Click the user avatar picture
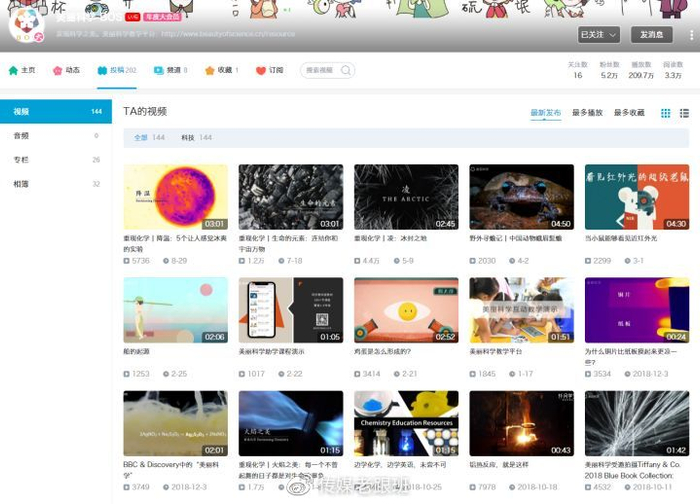The image size is (700, 504). pos(25,23)
